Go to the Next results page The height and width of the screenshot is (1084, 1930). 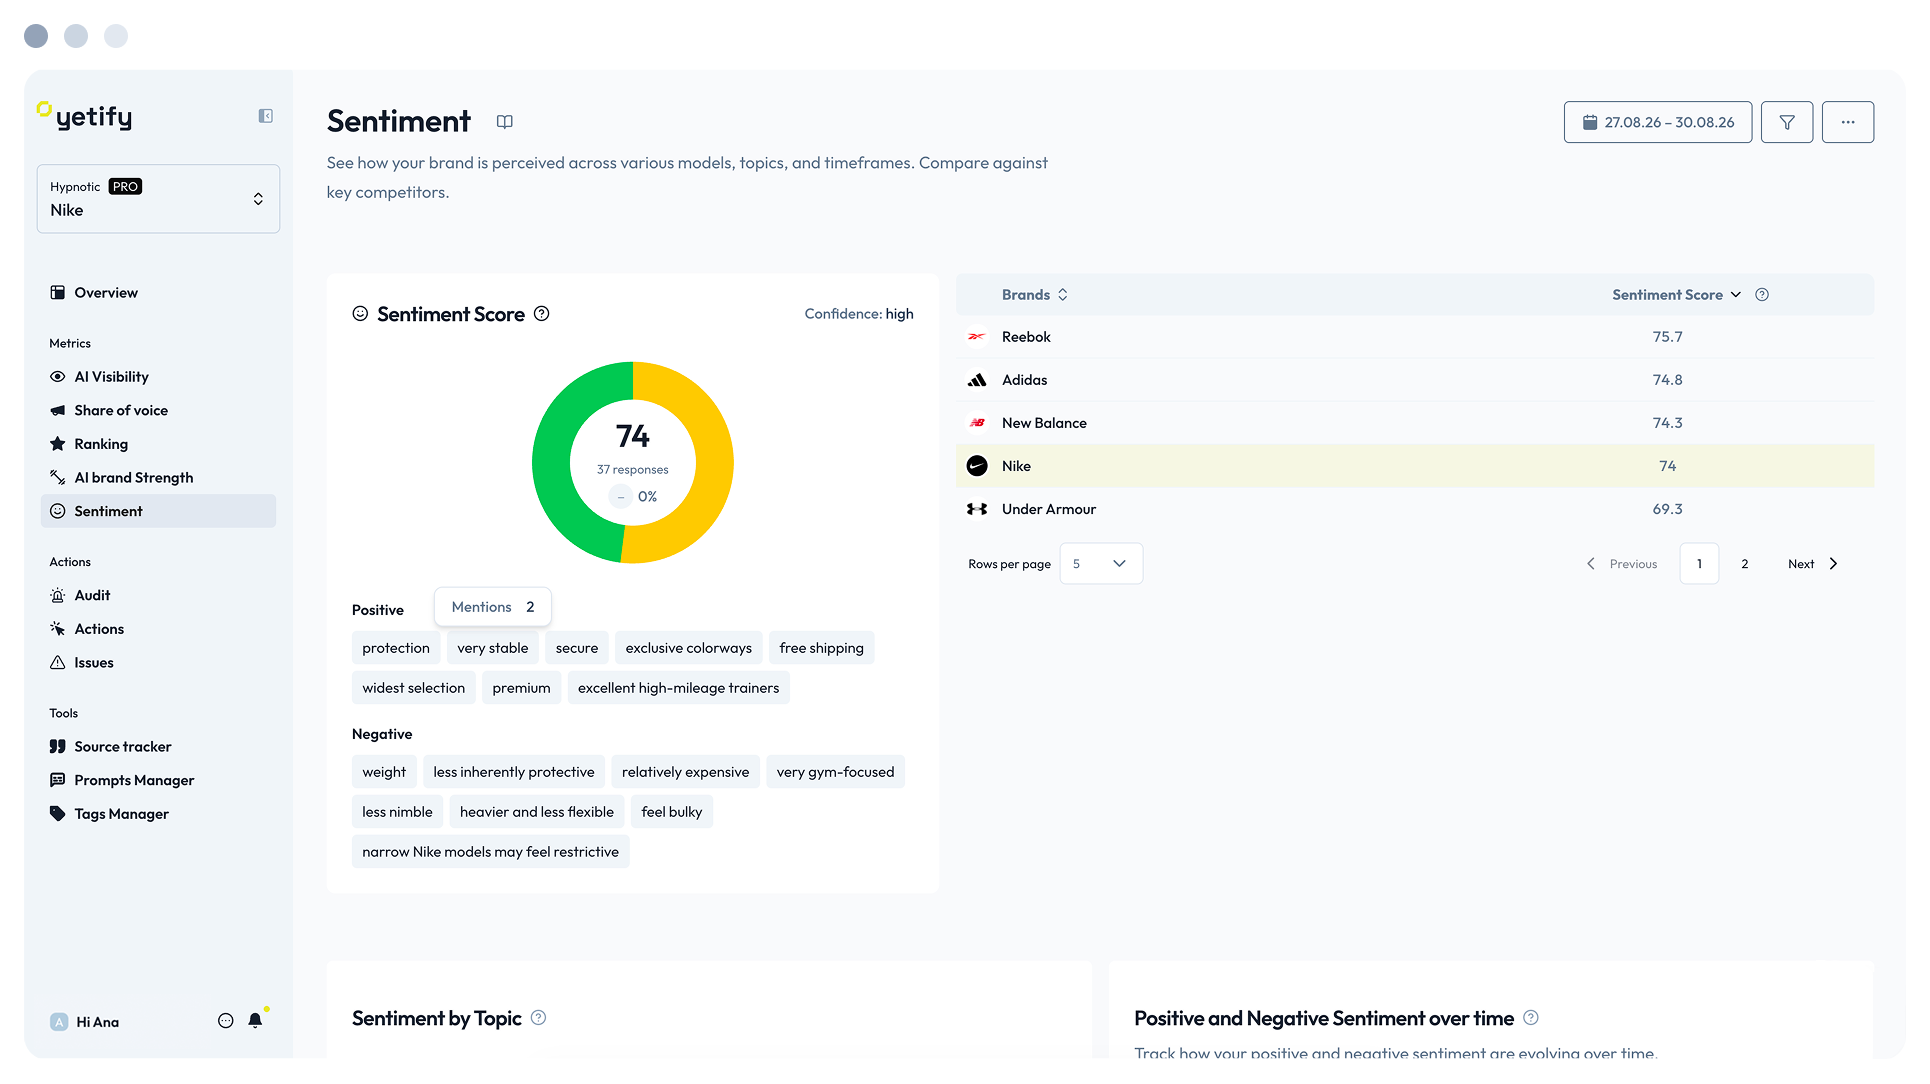click(x=1813, y=564)
